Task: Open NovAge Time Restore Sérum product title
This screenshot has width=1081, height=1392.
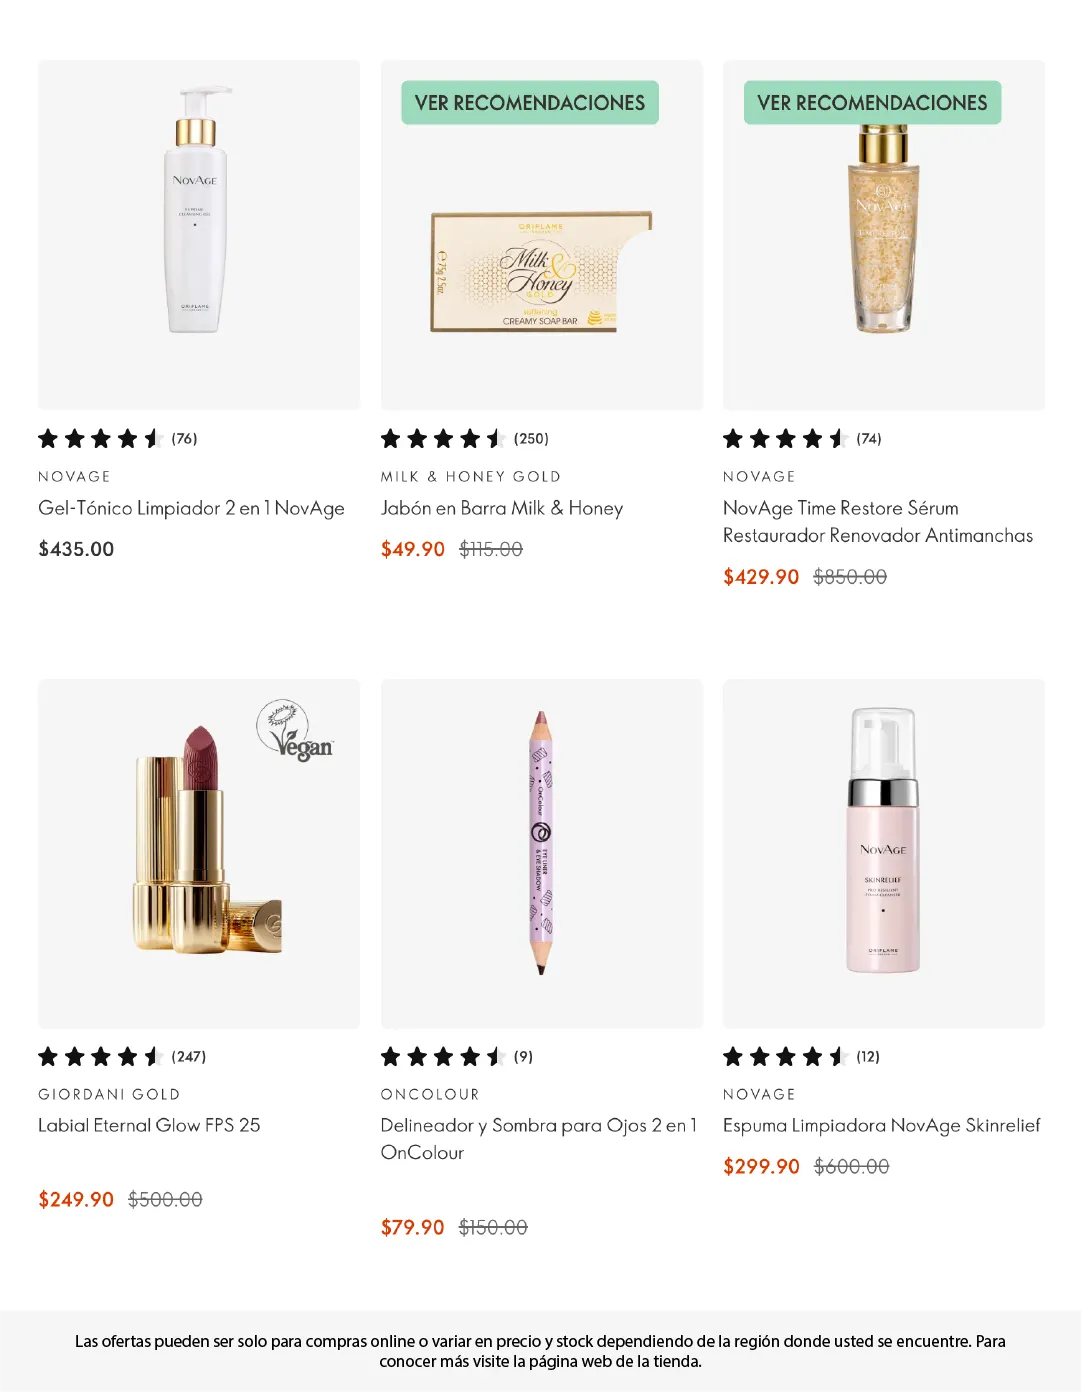Action: pyautogui.click(x=877, y=521)
